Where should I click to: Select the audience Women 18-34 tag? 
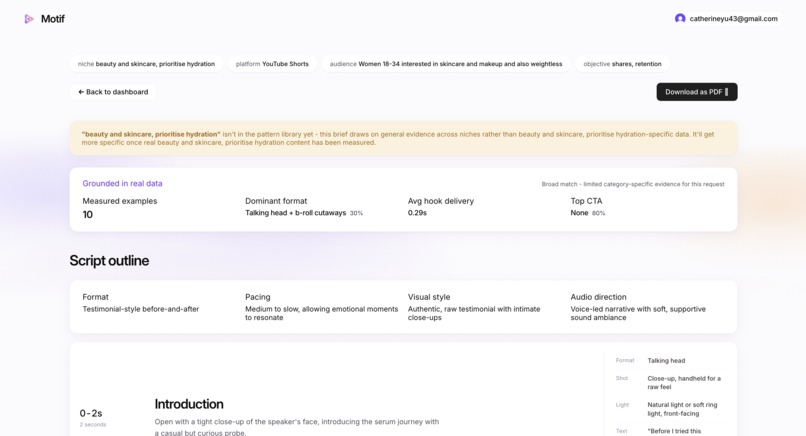tap(446, 64)
